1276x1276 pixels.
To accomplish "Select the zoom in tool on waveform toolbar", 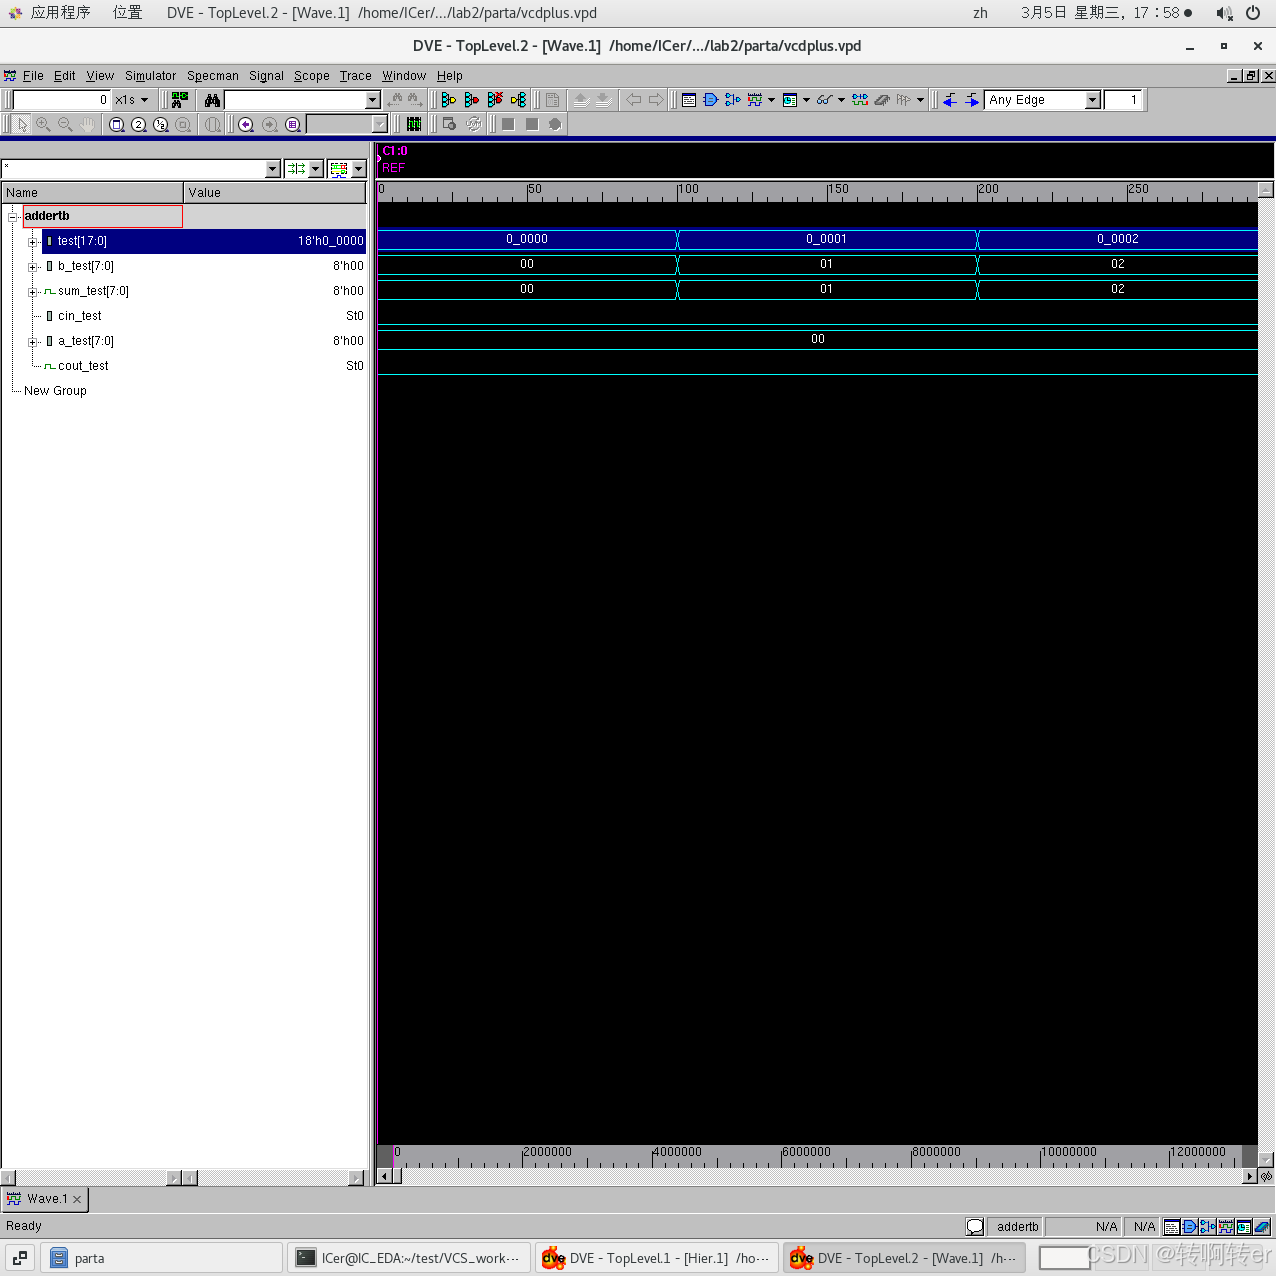I will click(44, 125).
